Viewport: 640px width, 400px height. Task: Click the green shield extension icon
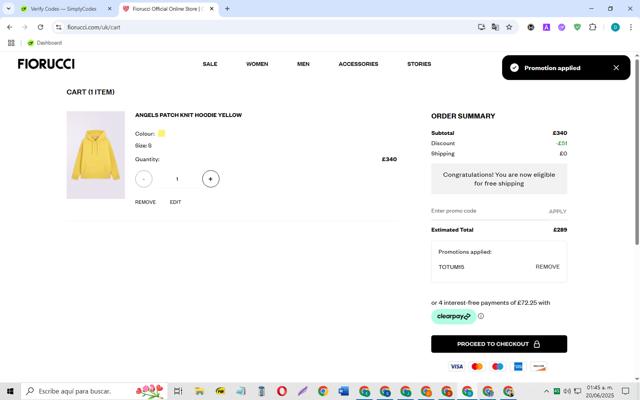point(577,27)
